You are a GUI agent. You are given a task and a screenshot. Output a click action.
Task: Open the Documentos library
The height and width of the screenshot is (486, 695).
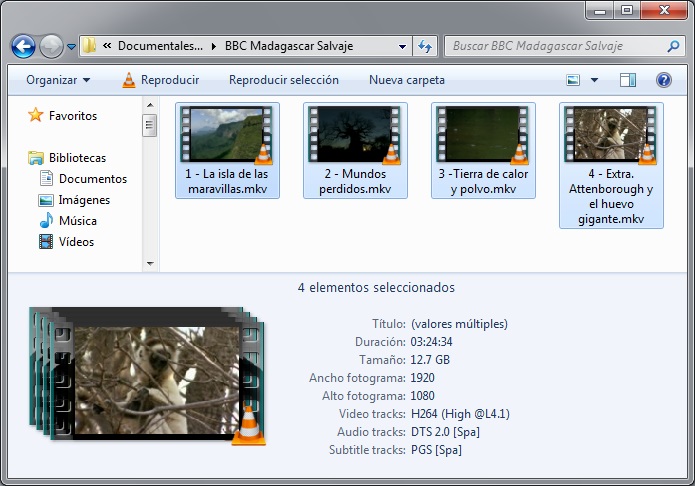[x=93, y=179]
